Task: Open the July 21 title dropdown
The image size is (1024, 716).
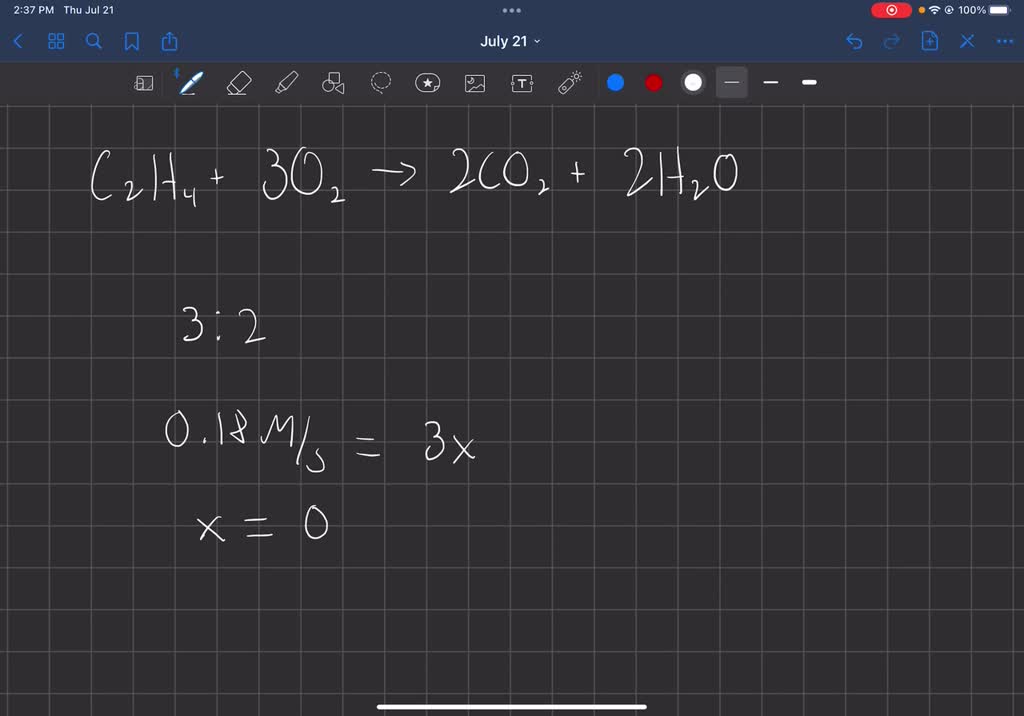Action: click(511, 41)
